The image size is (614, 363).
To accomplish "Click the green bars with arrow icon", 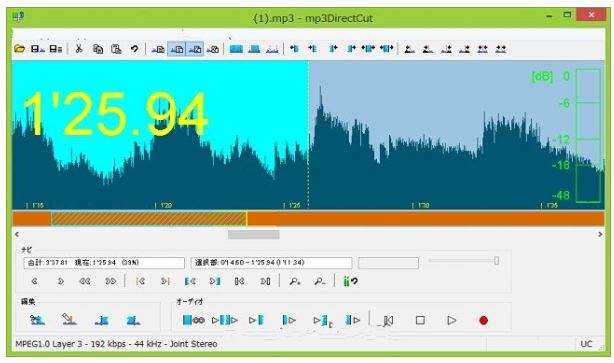I will coord(350,281).
